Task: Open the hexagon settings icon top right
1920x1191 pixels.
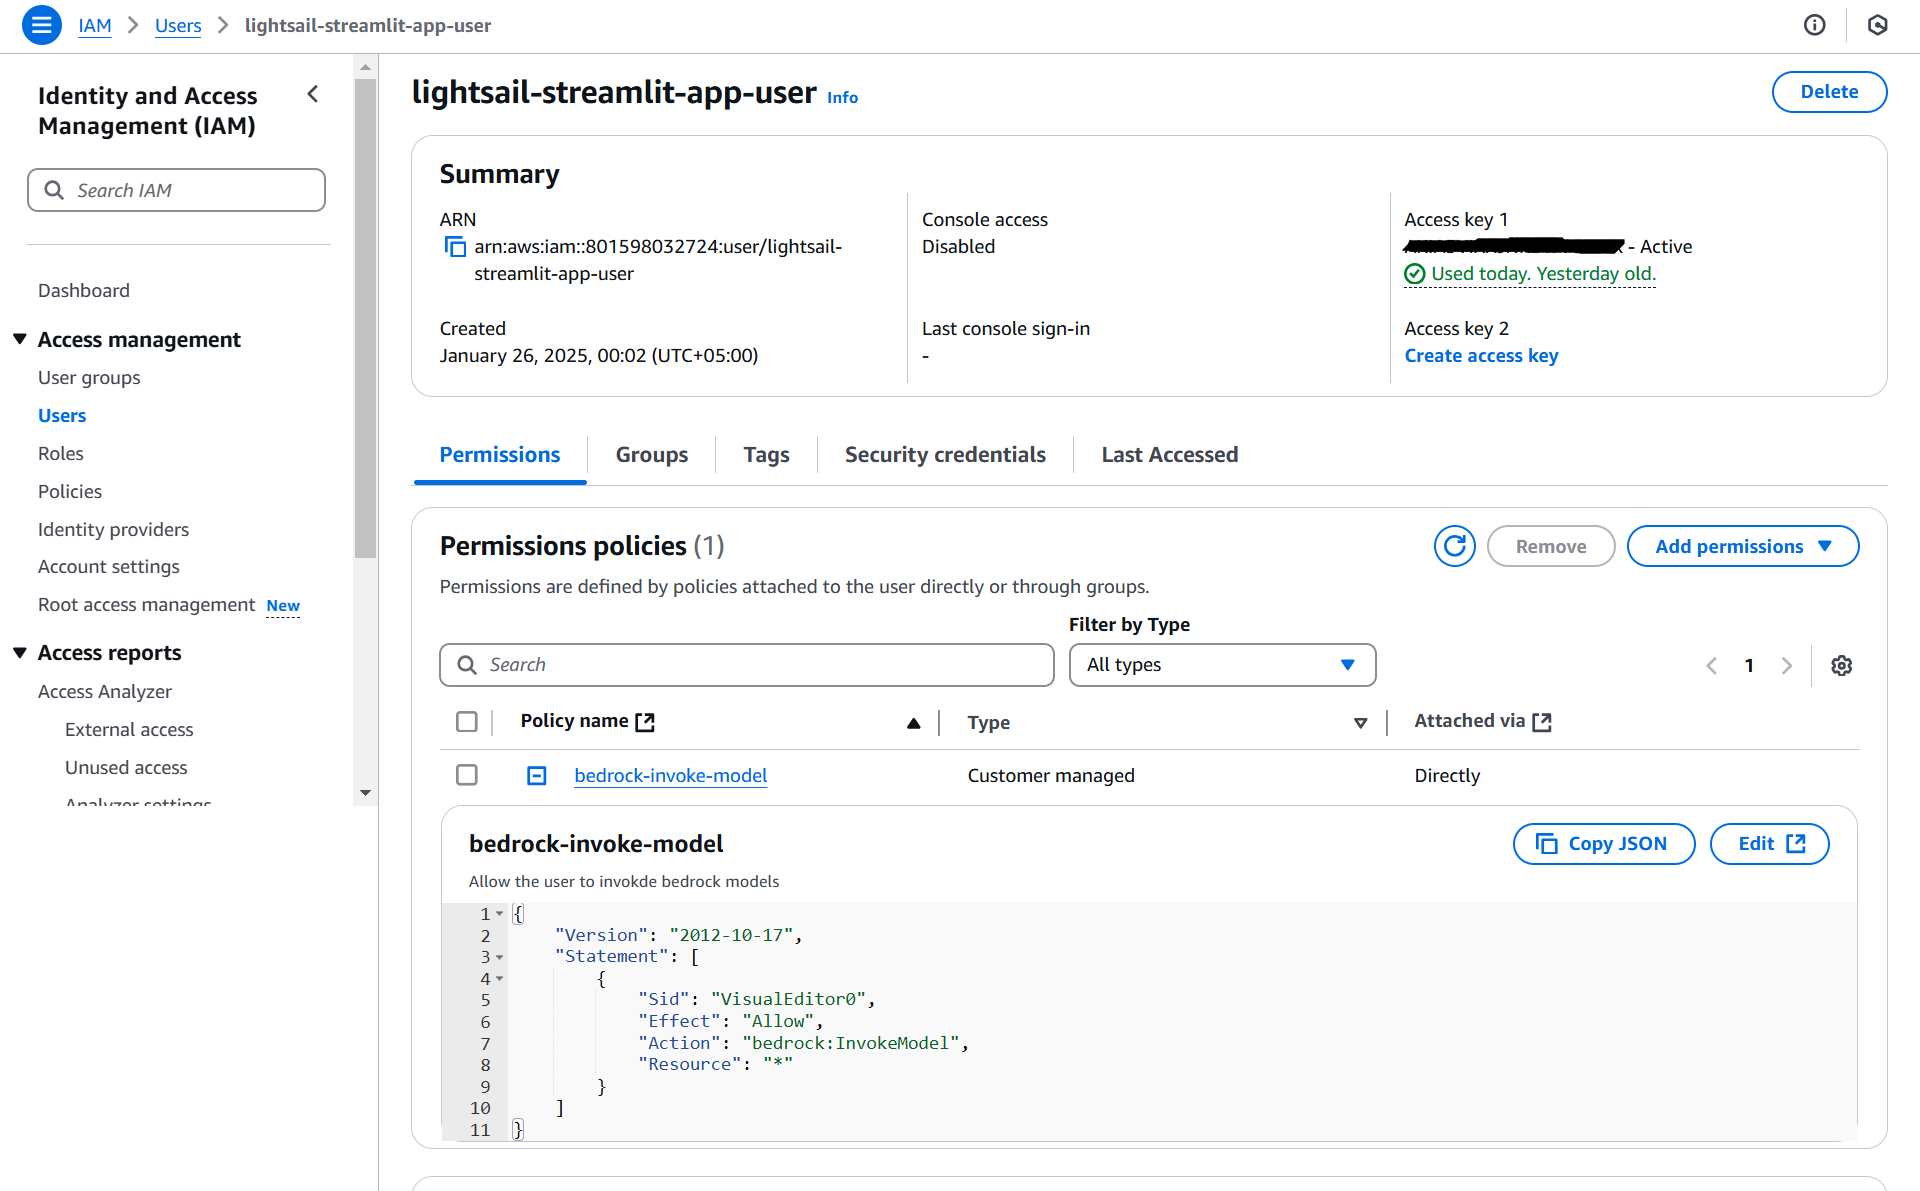Action: pos(1877,25)
